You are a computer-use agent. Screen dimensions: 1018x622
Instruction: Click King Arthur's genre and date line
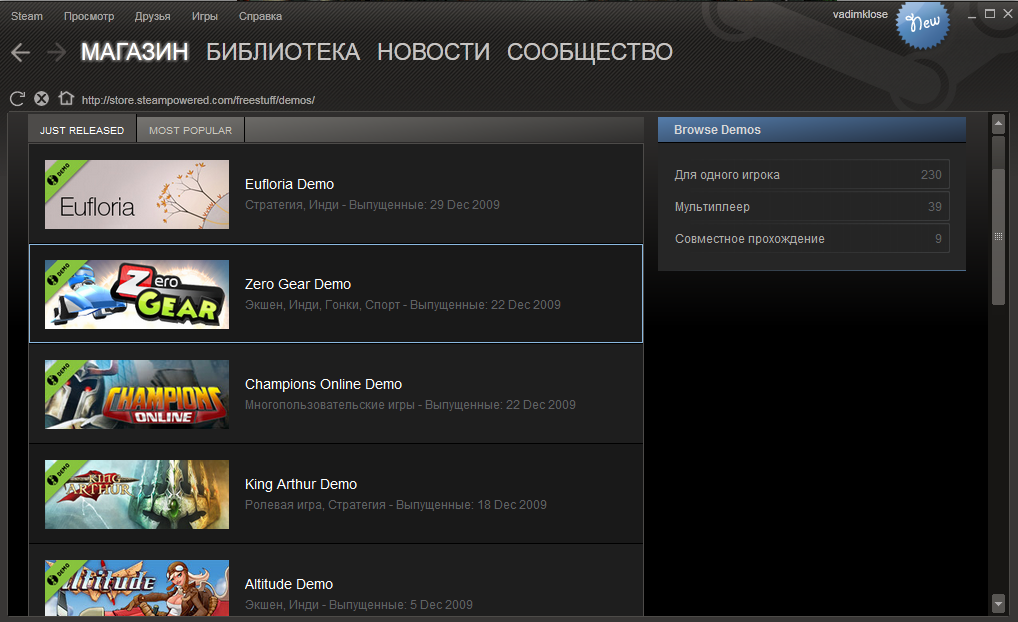(x=395, y=505)
